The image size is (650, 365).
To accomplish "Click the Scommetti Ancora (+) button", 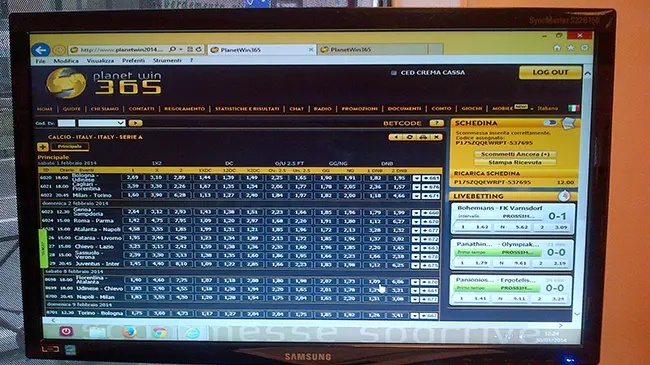I will (x=515, y=154).
